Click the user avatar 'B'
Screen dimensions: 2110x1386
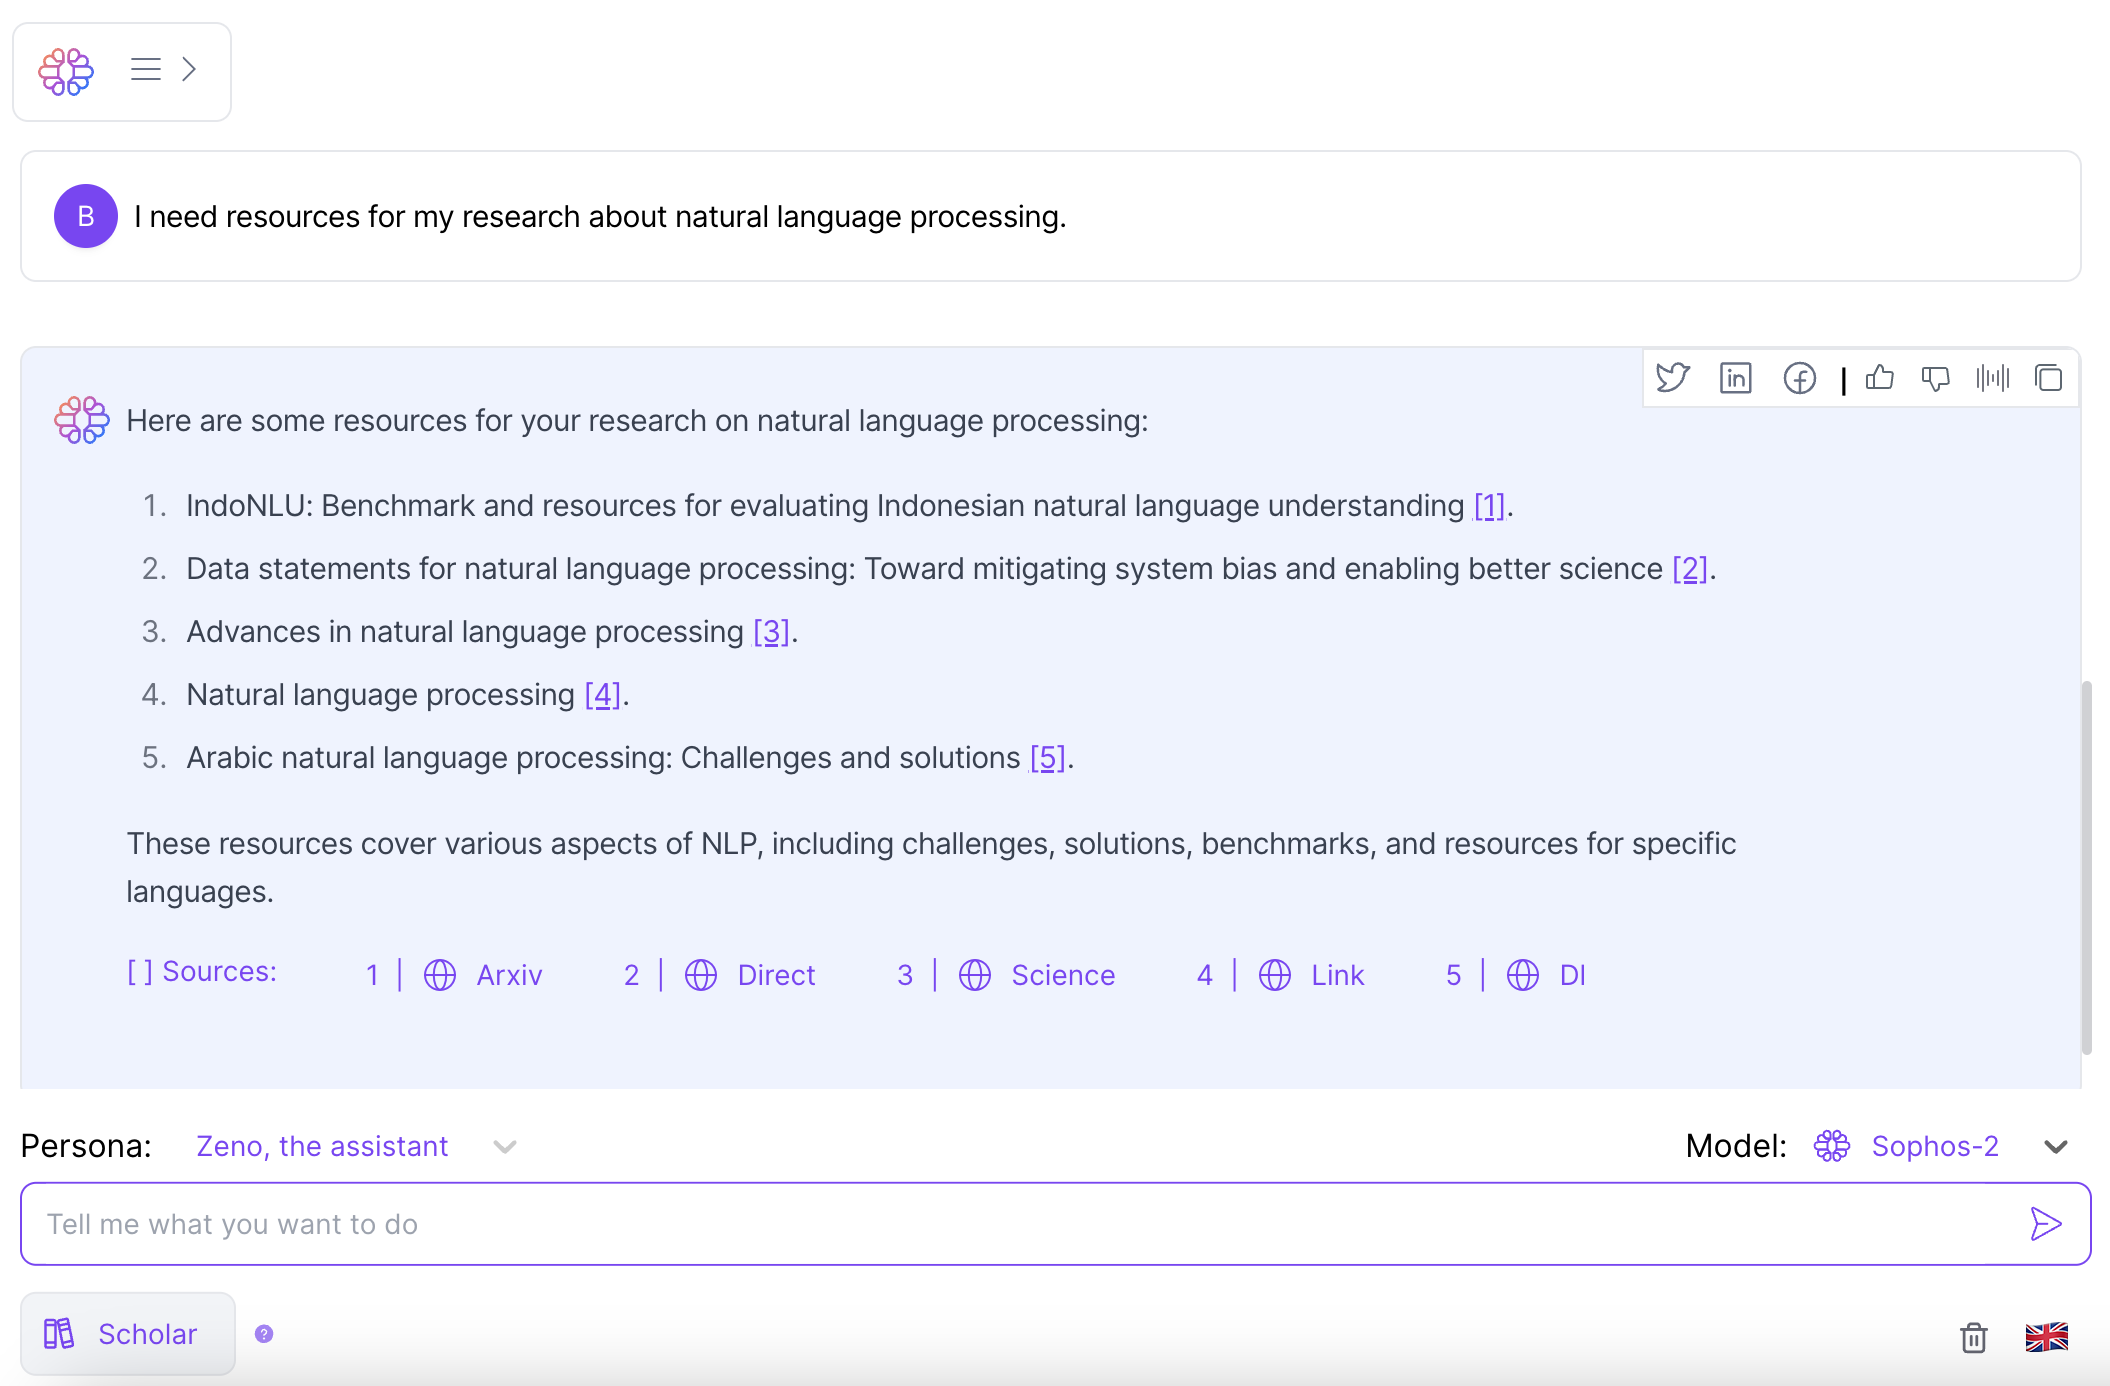86,216
